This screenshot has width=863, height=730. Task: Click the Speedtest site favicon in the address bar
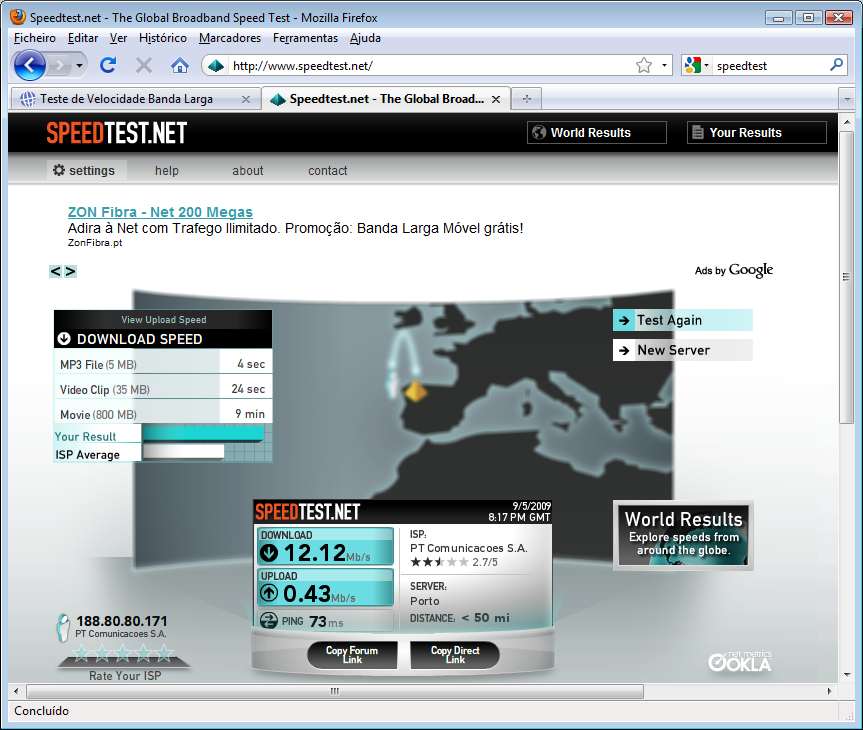point(216,66)
